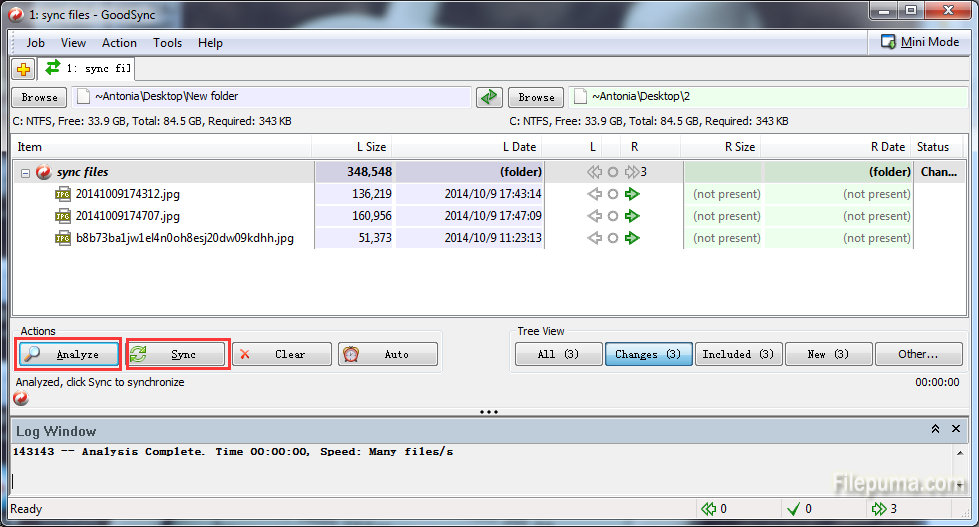Click the green sync direction arrow button
The width and height of the screenshot is (979, 527).
pyautogui.click(x=488, y=97)
